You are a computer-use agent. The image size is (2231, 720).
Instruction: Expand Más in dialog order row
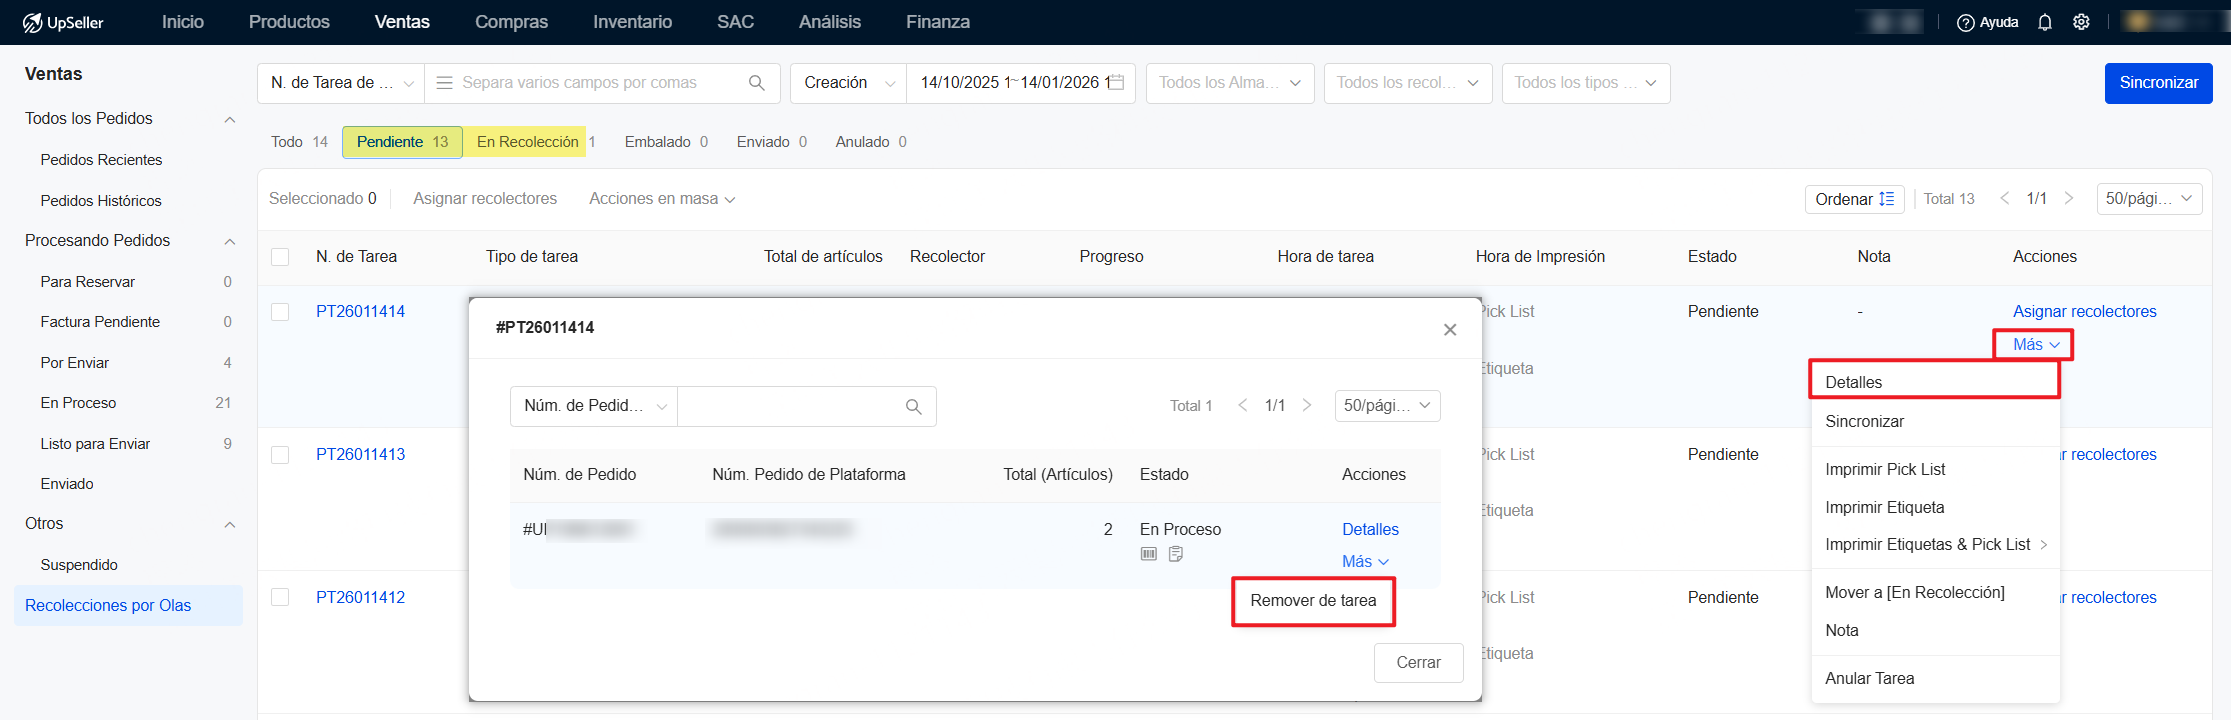click(1365, 562)
